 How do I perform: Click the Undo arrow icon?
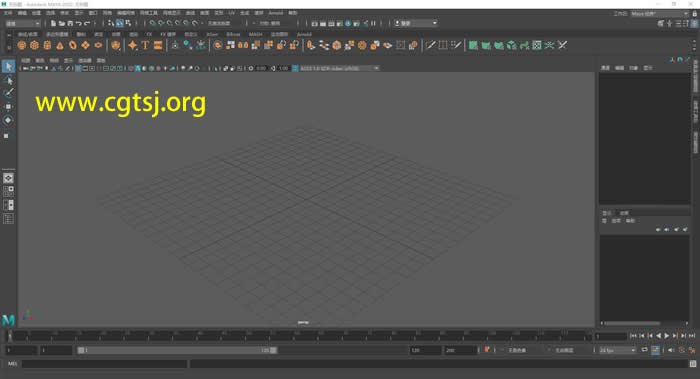tap(79, 23)
